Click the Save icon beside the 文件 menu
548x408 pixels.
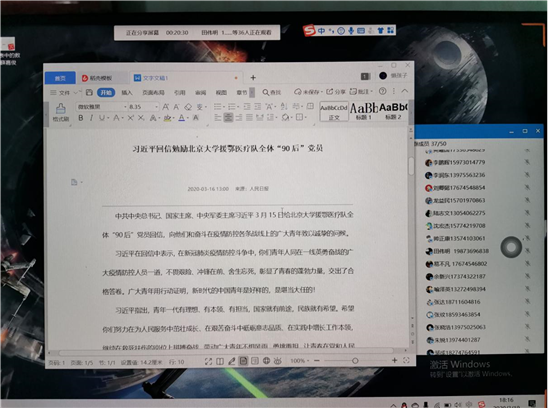[x=89, y=92]
